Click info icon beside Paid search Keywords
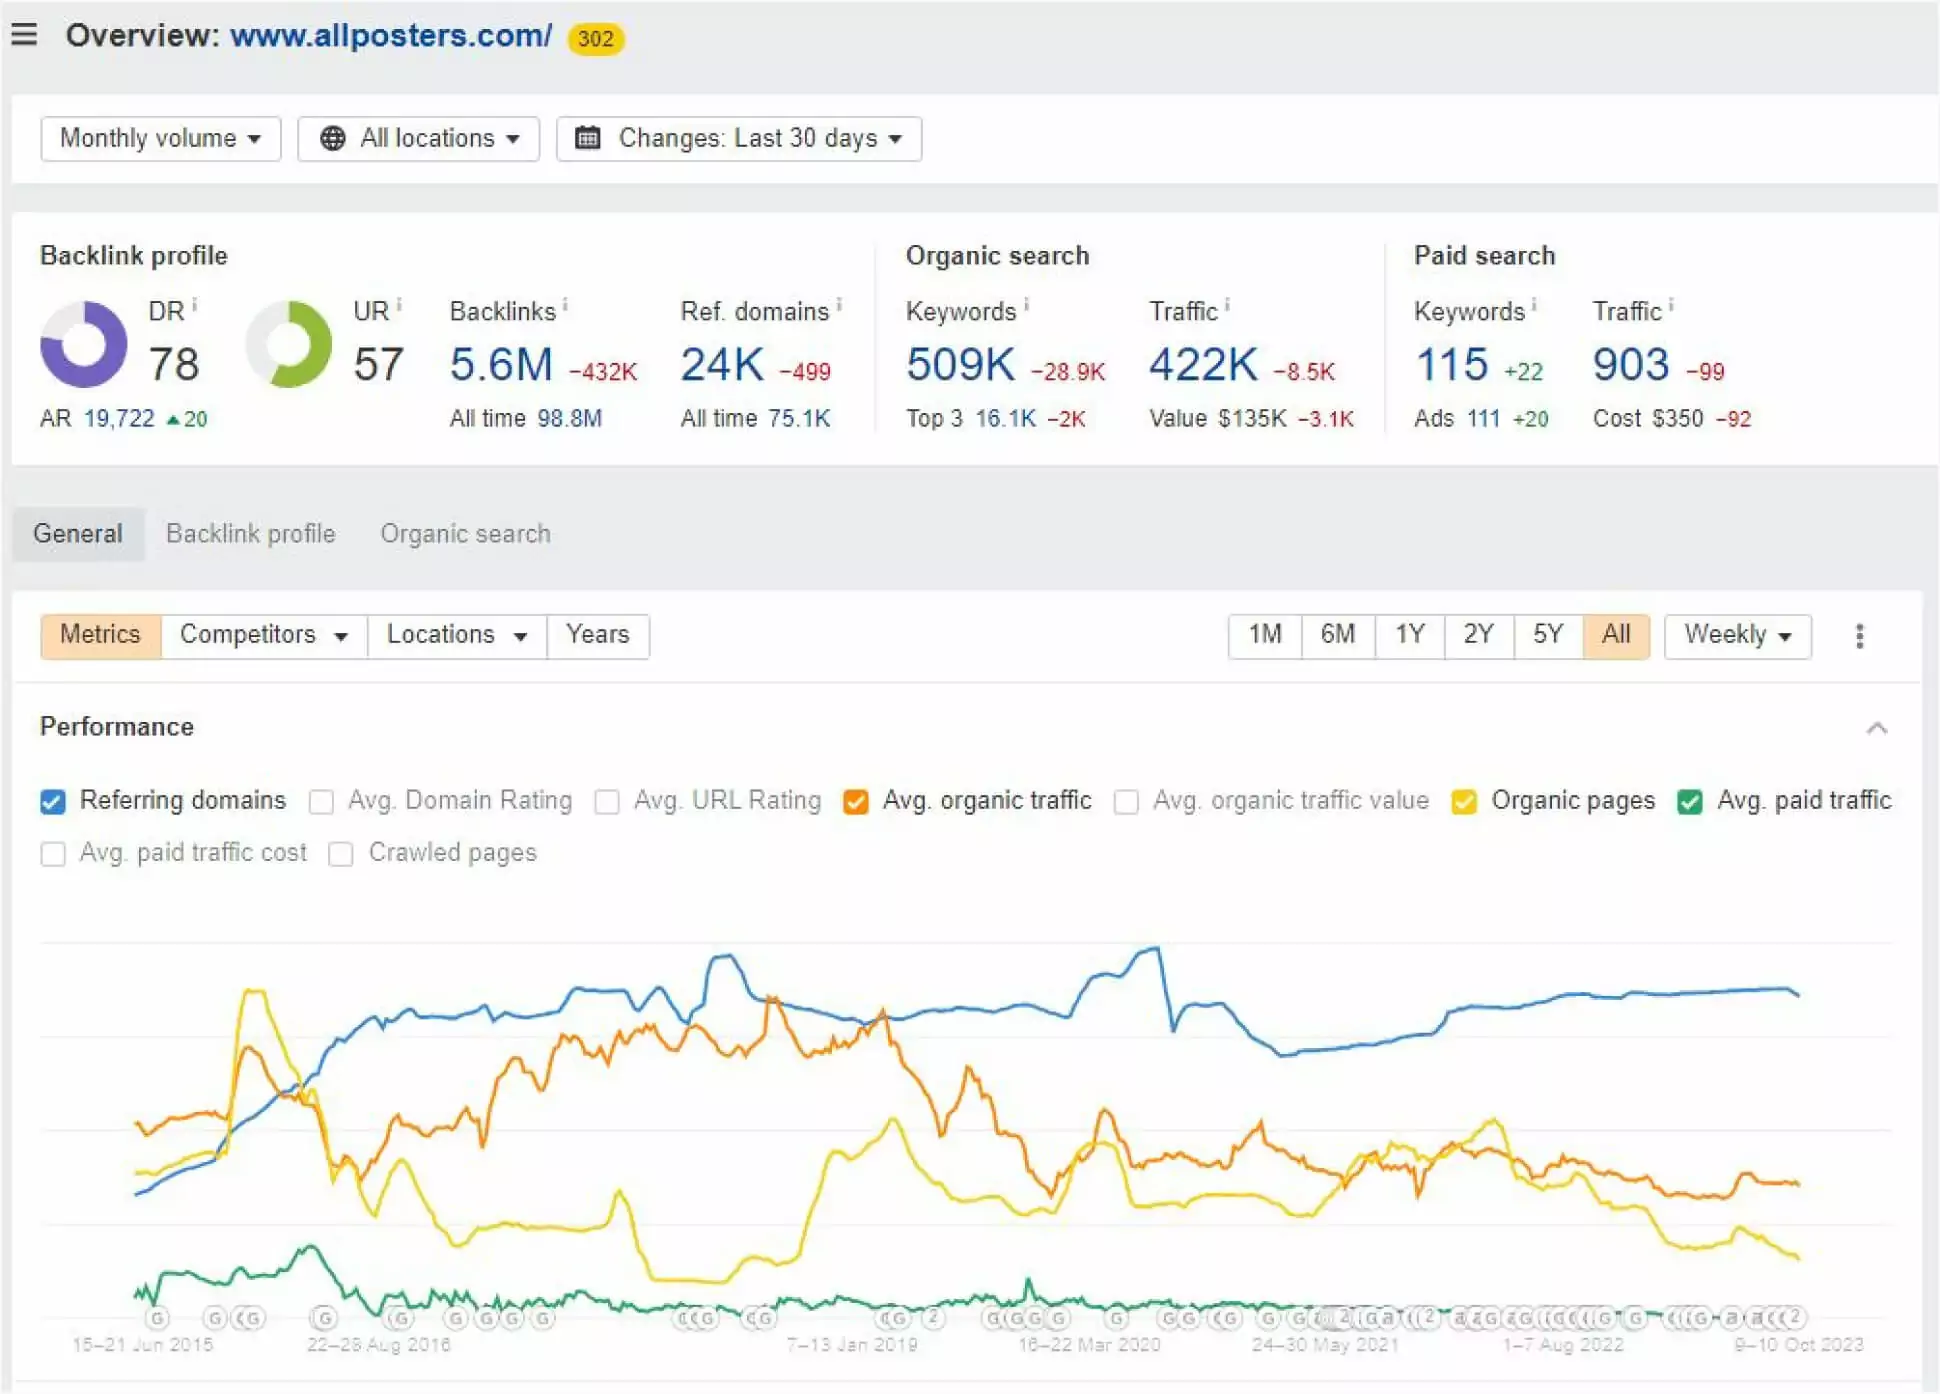This screenshot has width=1940, height=1394. click(1534, 305)
